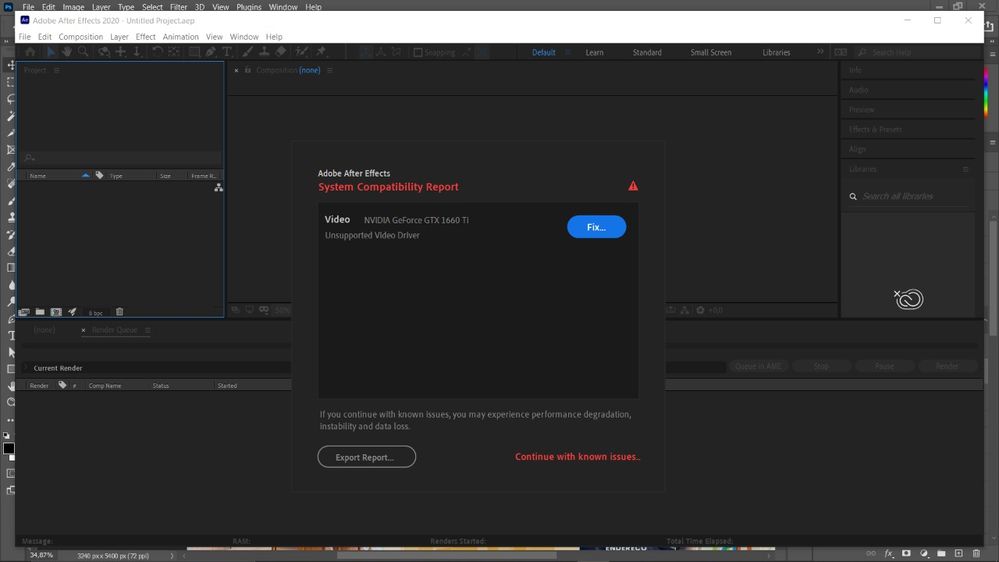Click the project flowchart view icon

coord(219,187)
